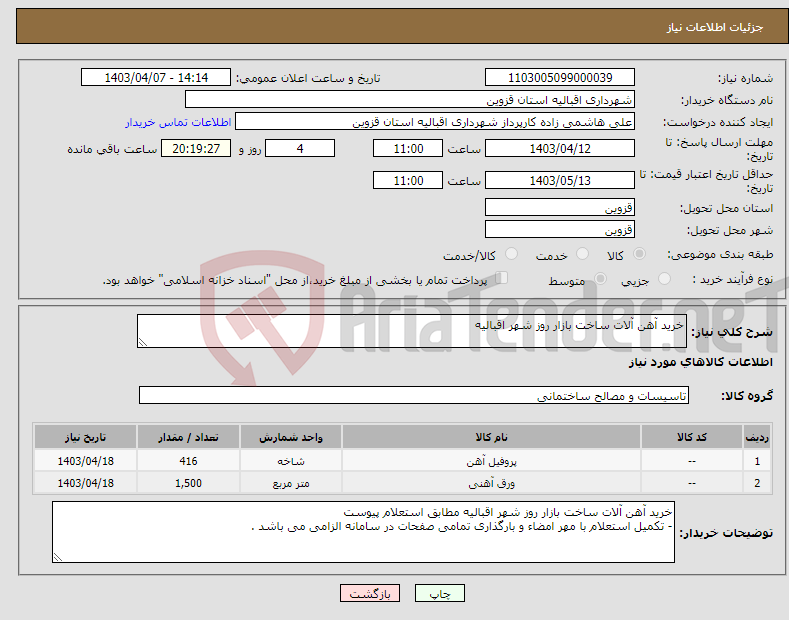The height and width of the screenshot is (620, 789).
Task: Click the بازگشت back button
Action: point(370,593)
